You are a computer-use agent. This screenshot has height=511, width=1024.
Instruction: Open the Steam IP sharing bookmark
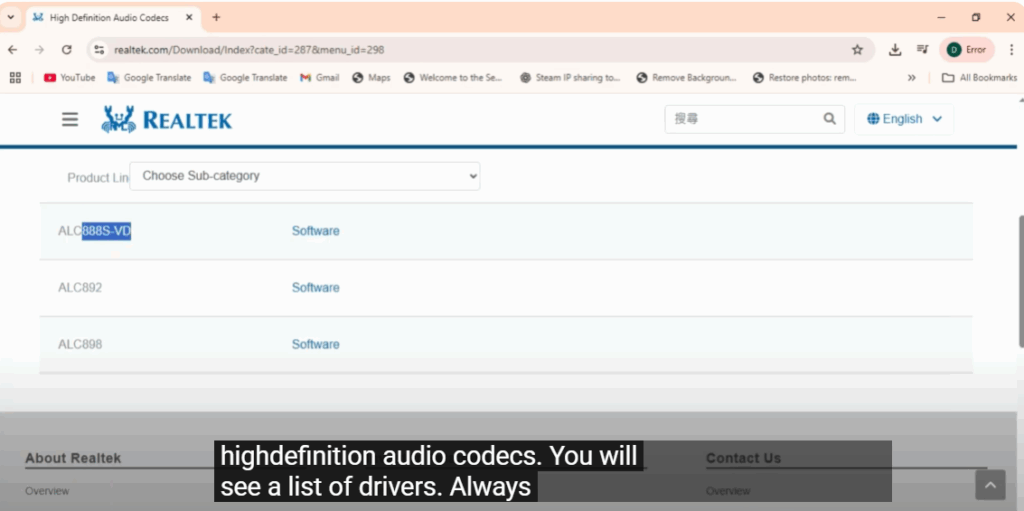pyautogui.click(x=570, y=78)
